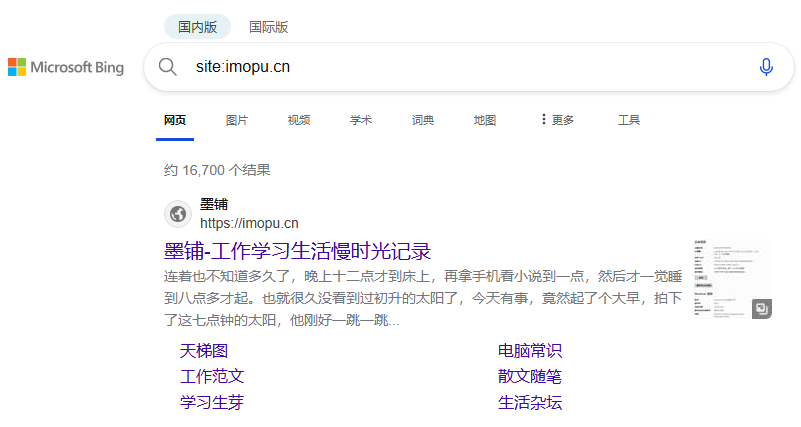The height and width of the screenshot is (427, 801).
Task: Activate microphone voice search
Action: (766, 67)
